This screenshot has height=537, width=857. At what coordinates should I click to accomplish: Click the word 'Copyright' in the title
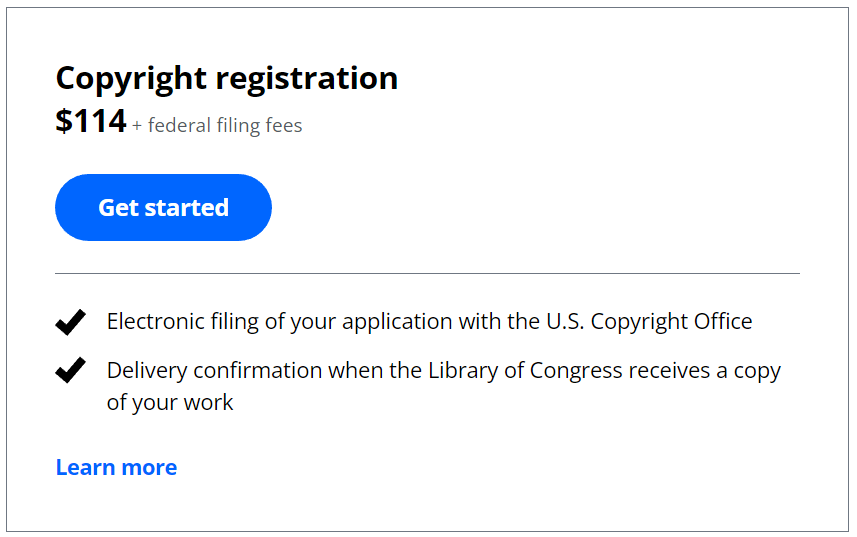[131, 79]
